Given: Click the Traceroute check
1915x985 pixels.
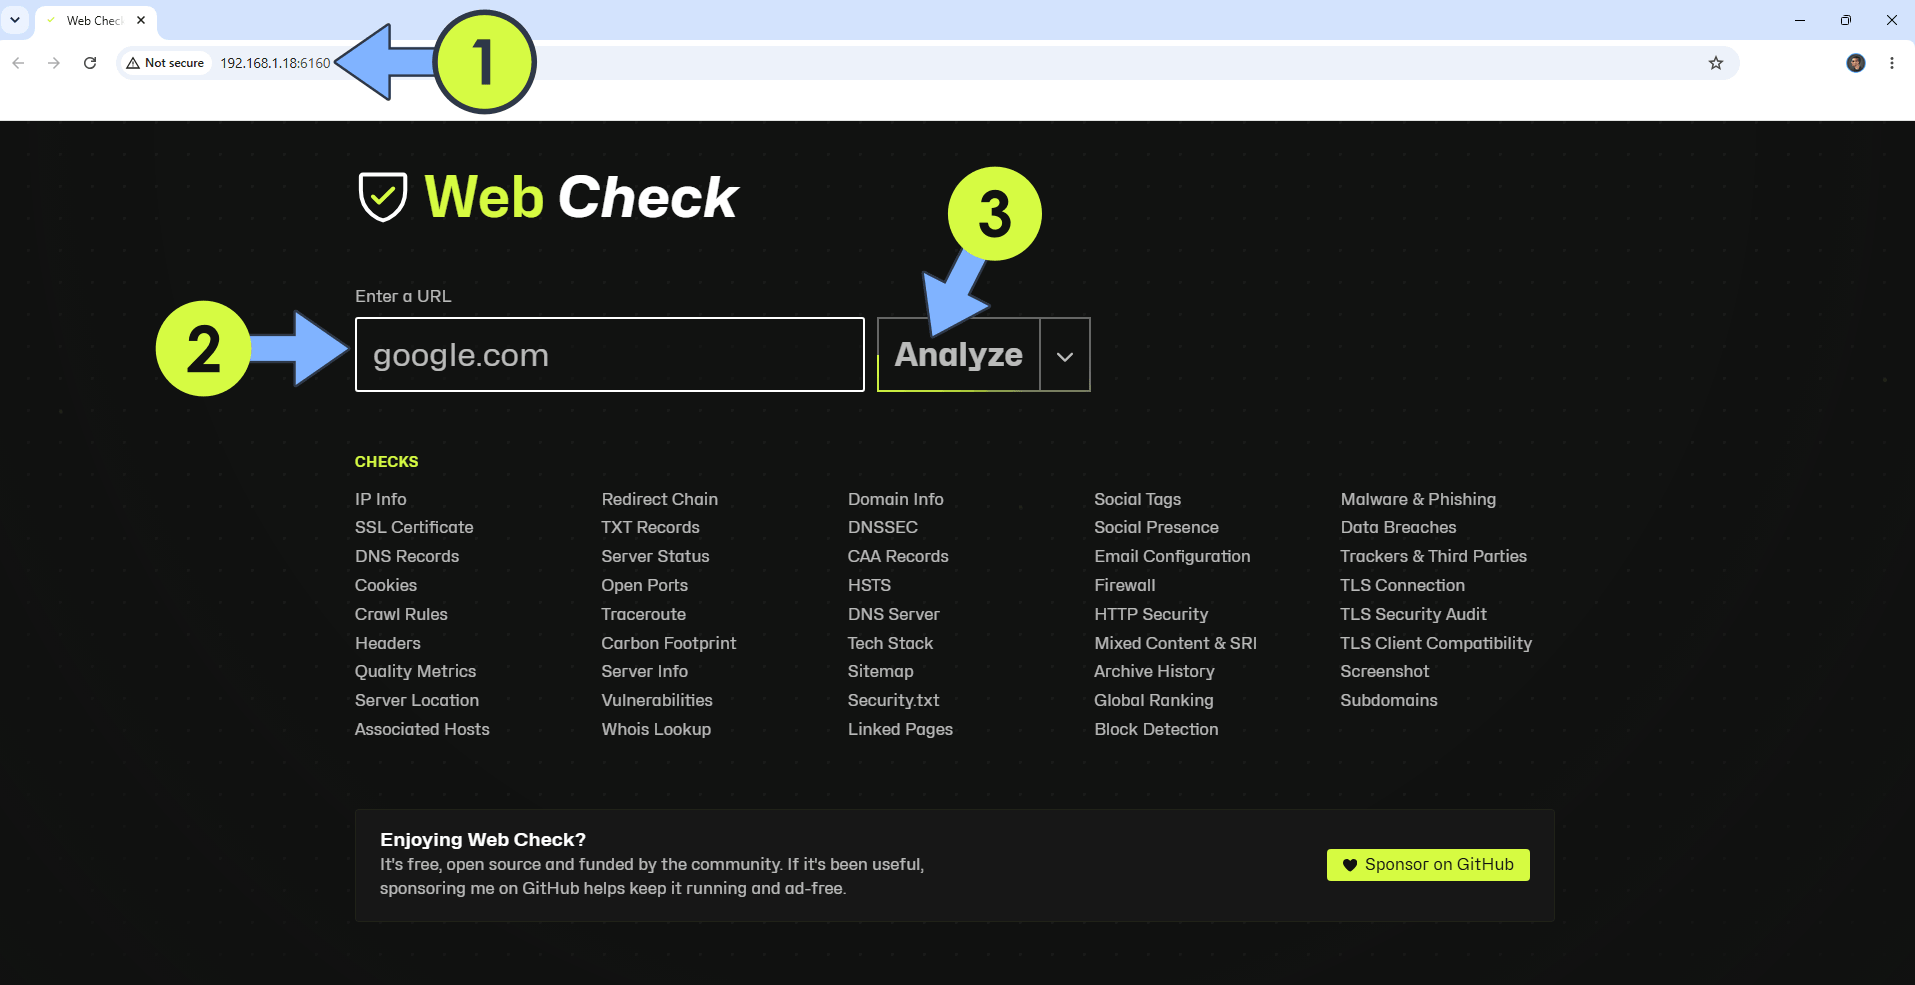Looking at the screenshot, I should [x=644, y=614].
